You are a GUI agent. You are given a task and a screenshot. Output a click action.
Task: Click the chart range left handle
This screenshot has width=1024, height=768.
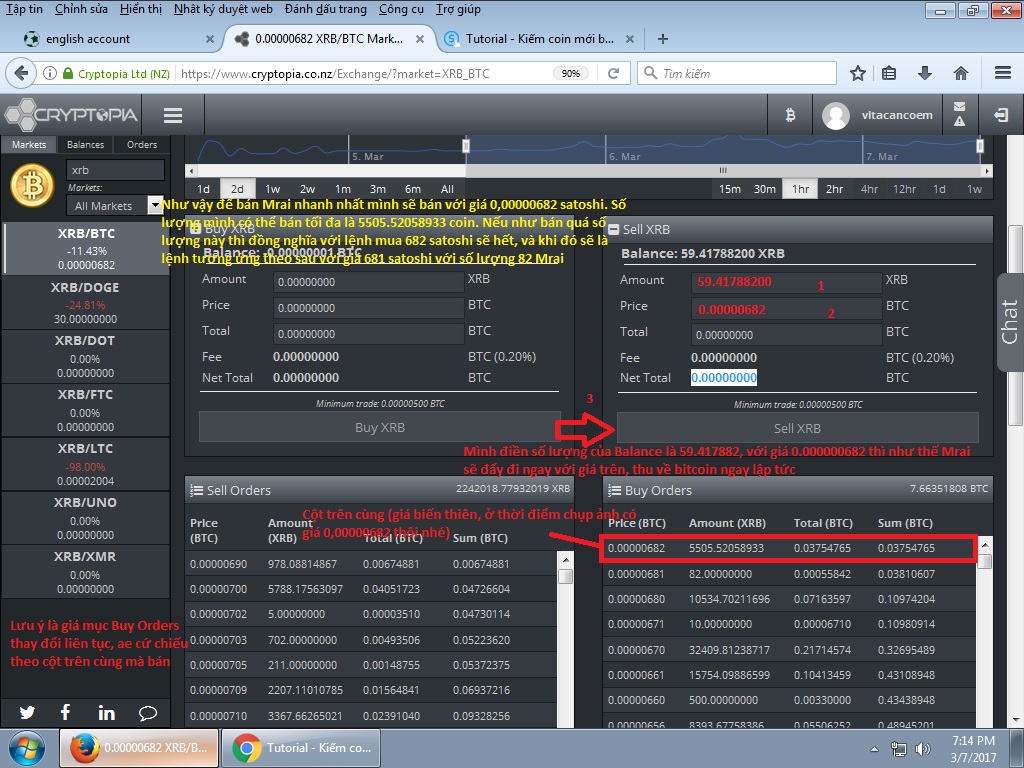point(466,145)
